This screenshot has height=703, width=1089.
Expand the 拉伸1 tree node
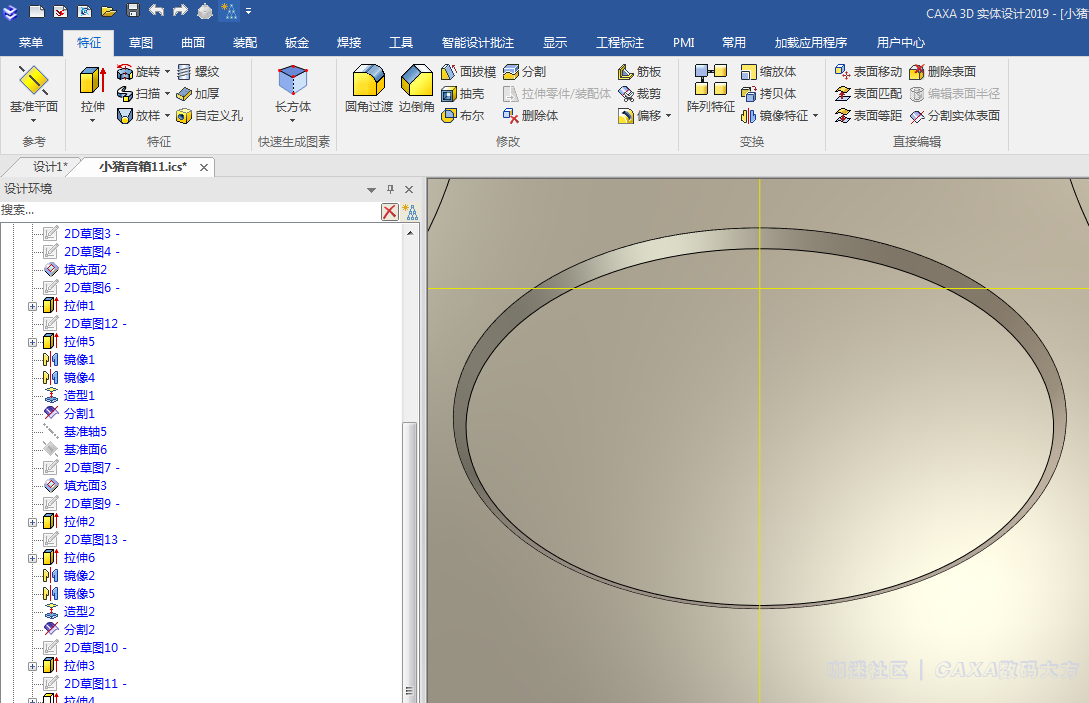[x=32, y=306]
